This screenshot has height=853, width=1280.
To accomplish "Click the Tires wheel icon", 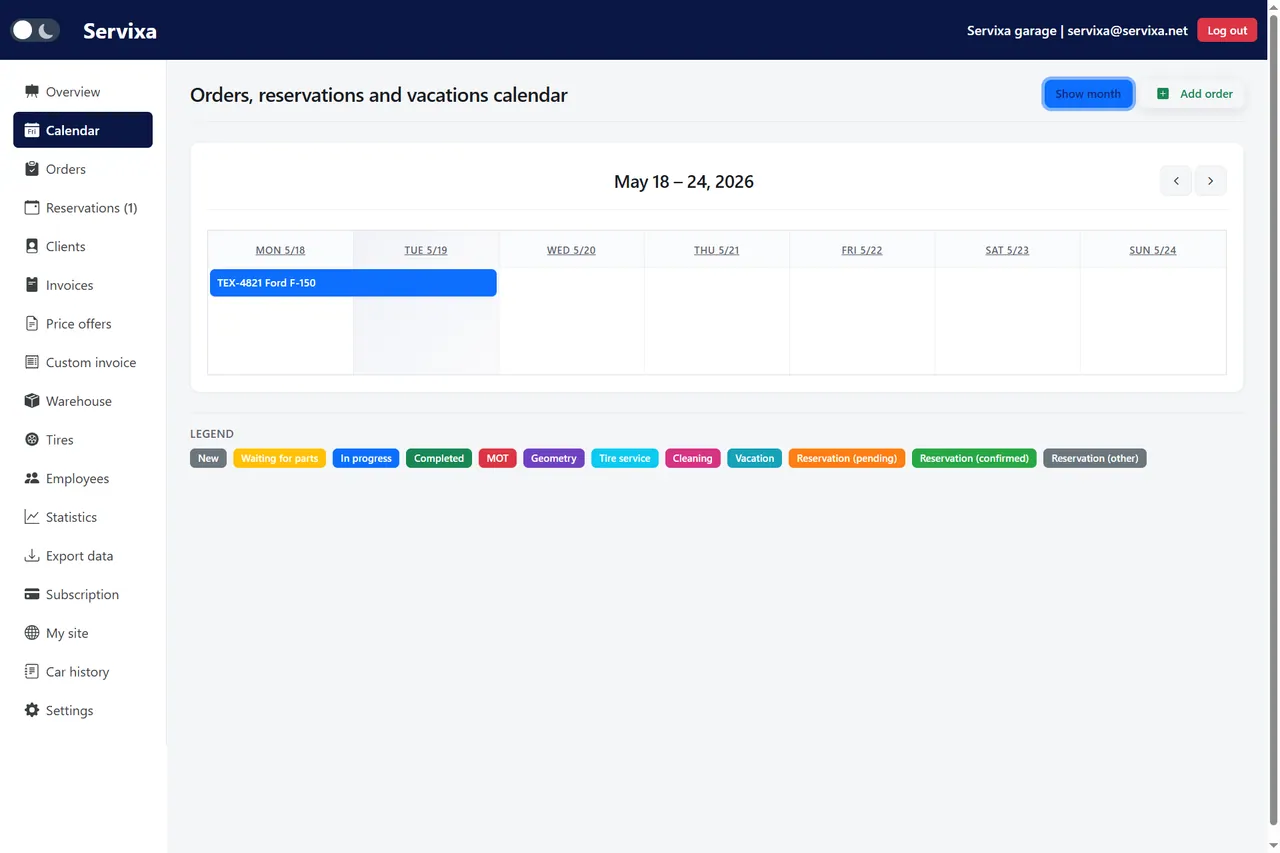I will [32, 440].
